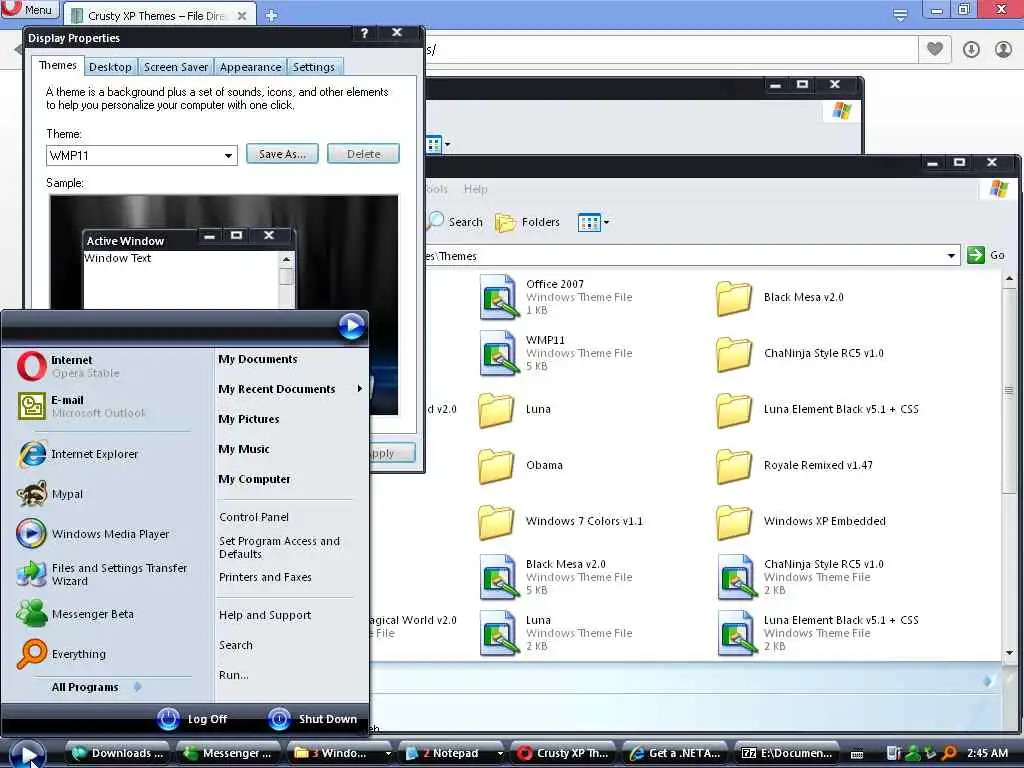
Task: Select Luna theme file icon
Action: tap(500, 633)
